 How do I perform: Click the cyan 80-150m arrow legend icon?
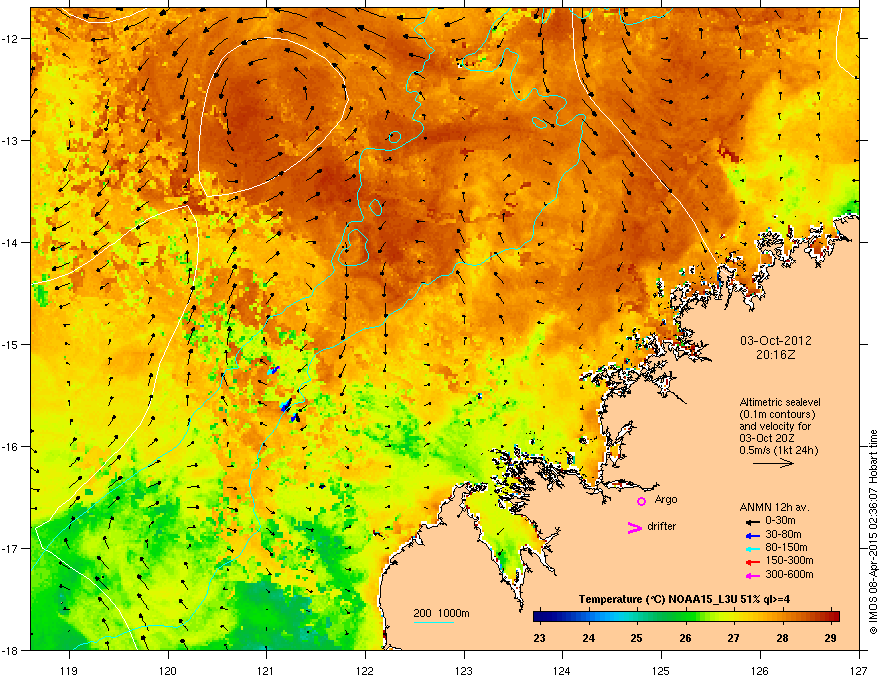click(x=752, y=548)
